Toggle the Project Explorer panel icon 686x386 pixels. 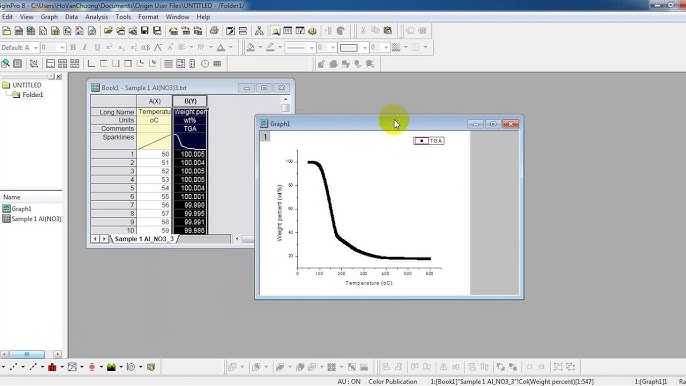click(275, 31)
